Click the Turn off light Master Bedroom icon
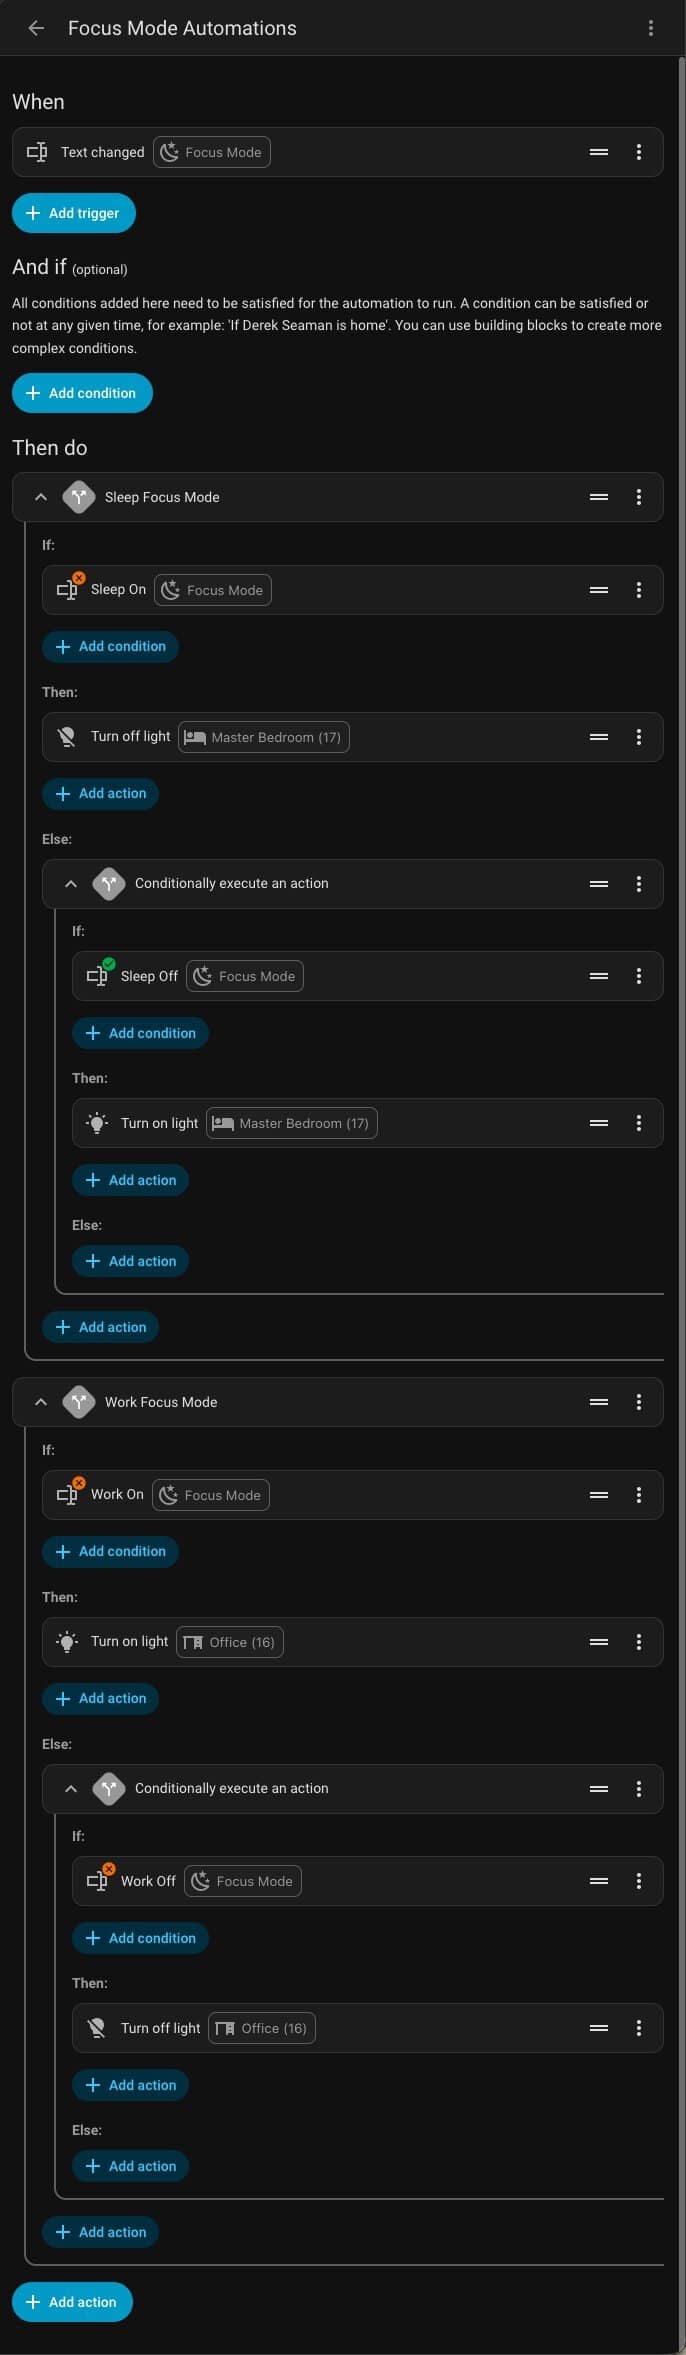686x2355 pixels. (x=67, y=737)
